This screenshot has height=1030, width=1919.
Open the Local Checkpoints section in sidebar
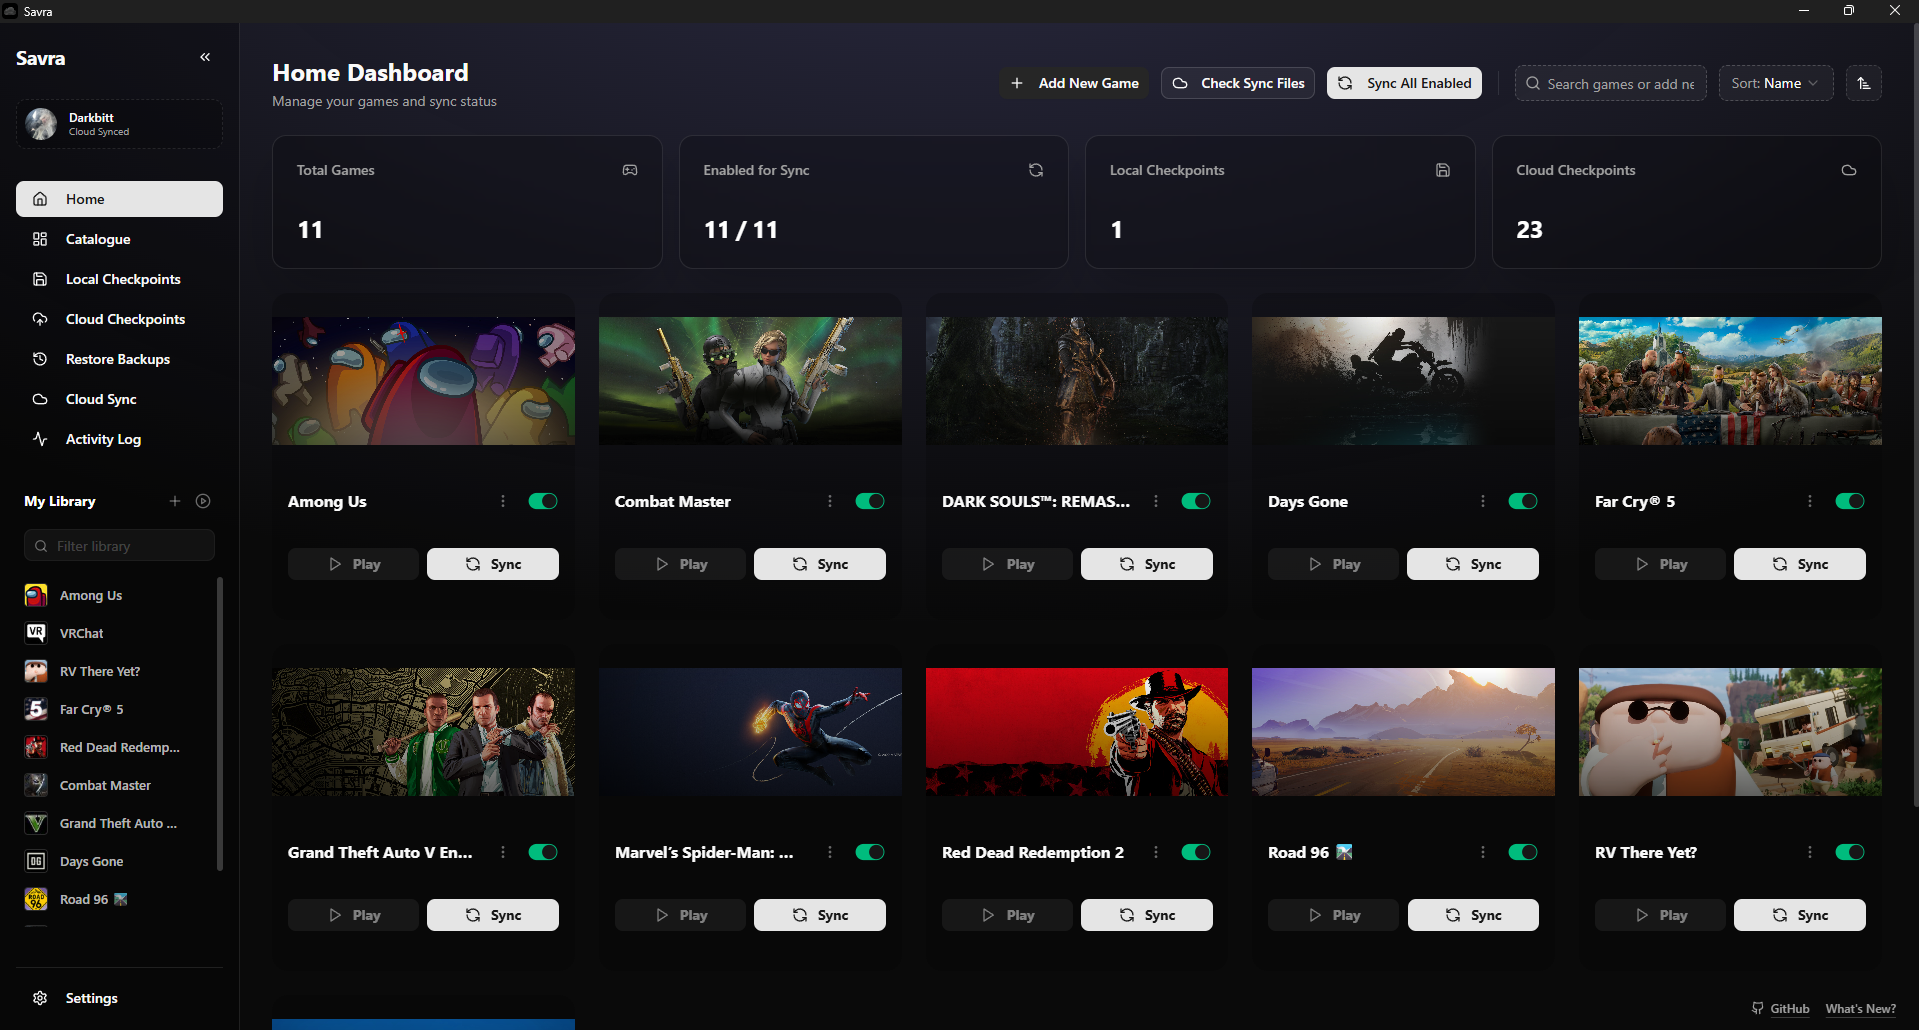point(120,279)
